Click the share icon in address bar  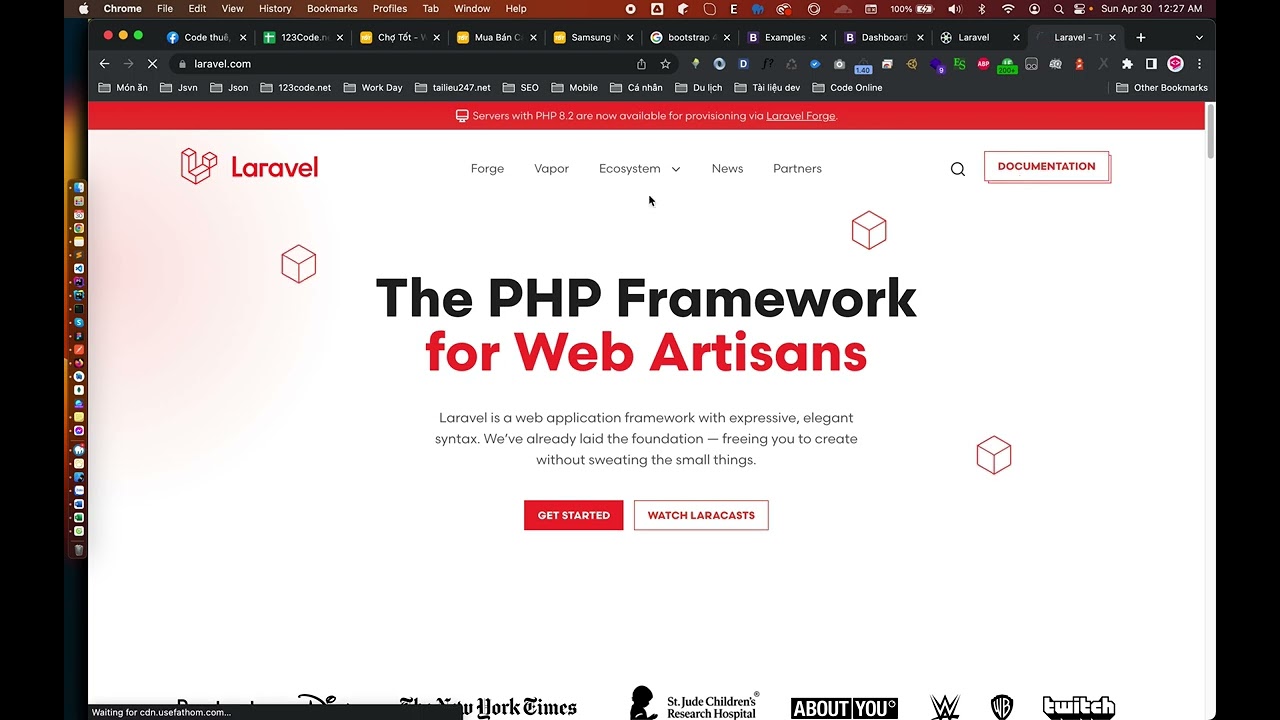click(x=641, y=64)
